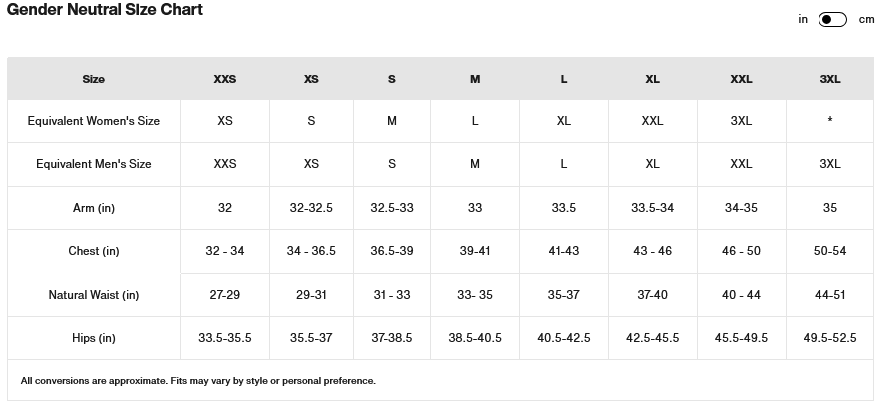Select the natural waist value 27-29
This screenshot has width=884, height=412.
pyautogui.click(x=225, y=295)
